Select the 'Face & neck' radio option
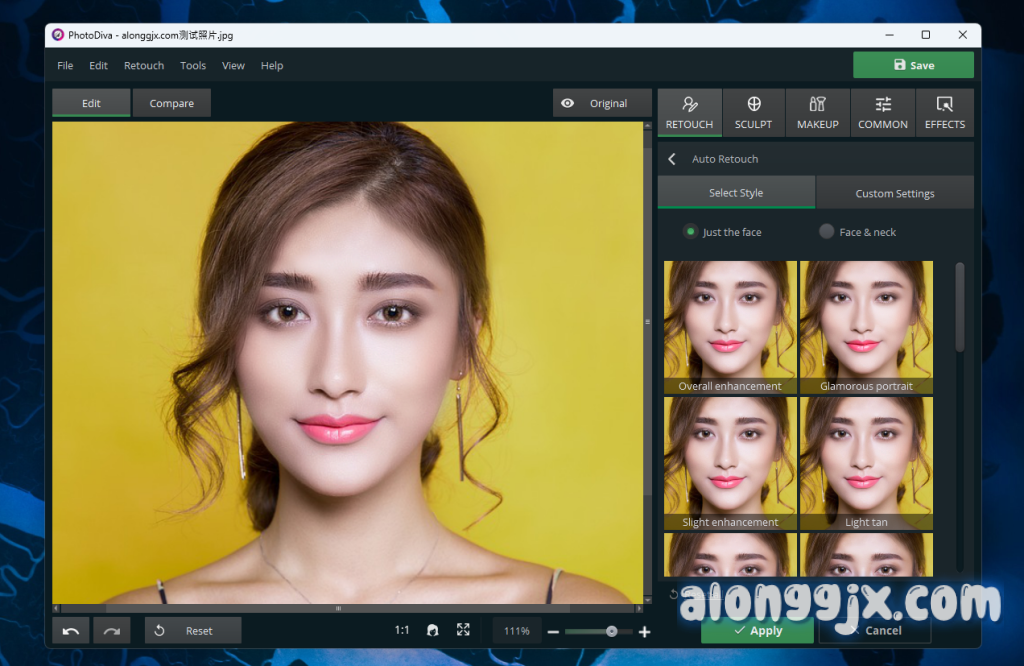This screenshot has width=1024, height=666. click(826, 232)
